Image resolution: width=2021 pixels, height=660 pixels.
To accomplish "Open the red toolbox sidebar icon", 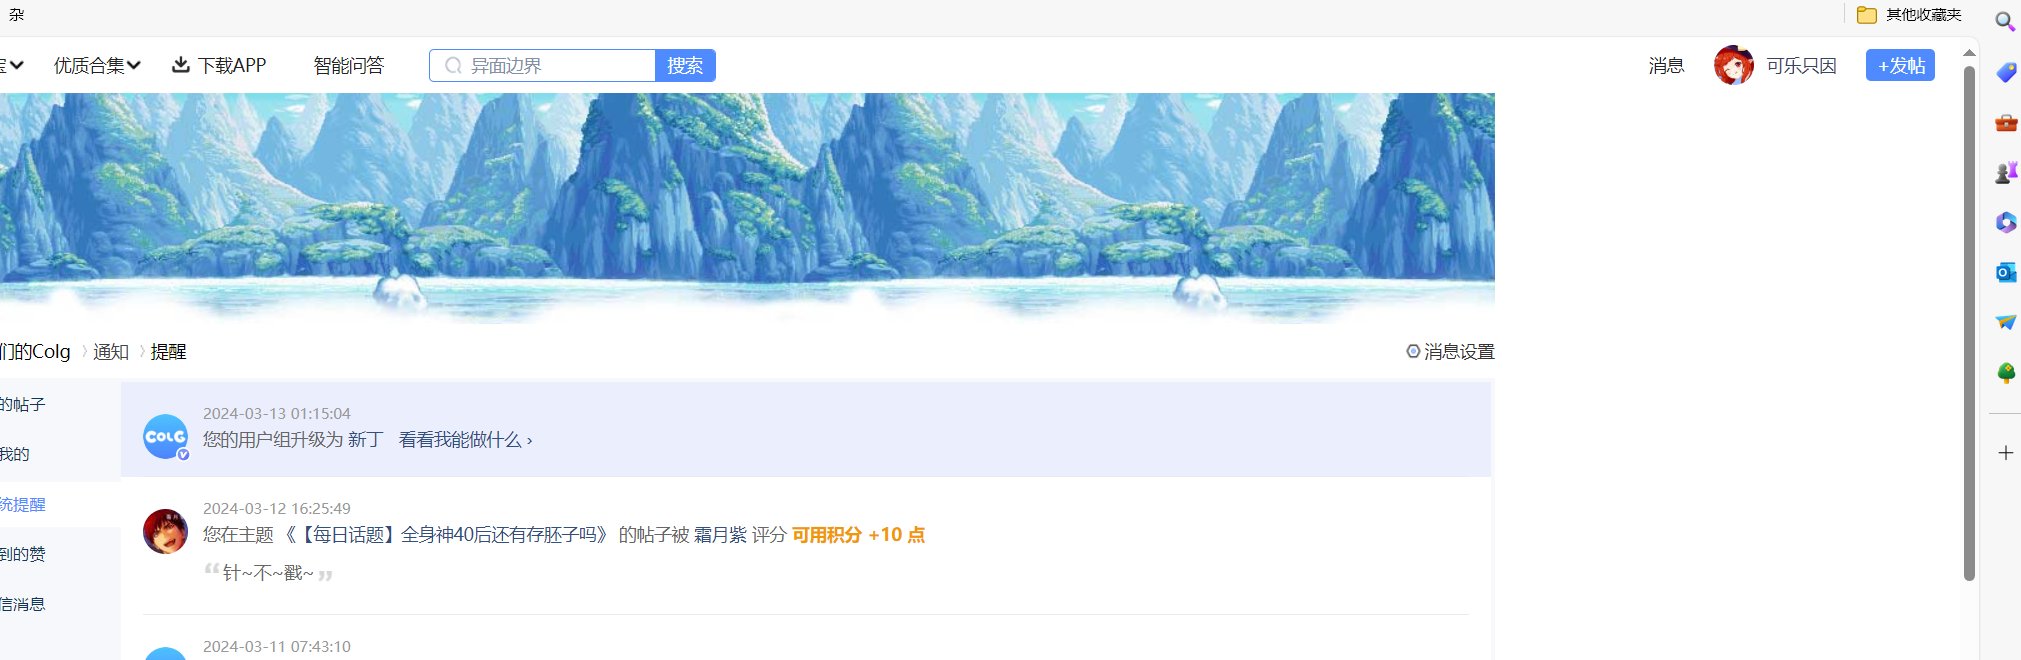I will 2005,123.
